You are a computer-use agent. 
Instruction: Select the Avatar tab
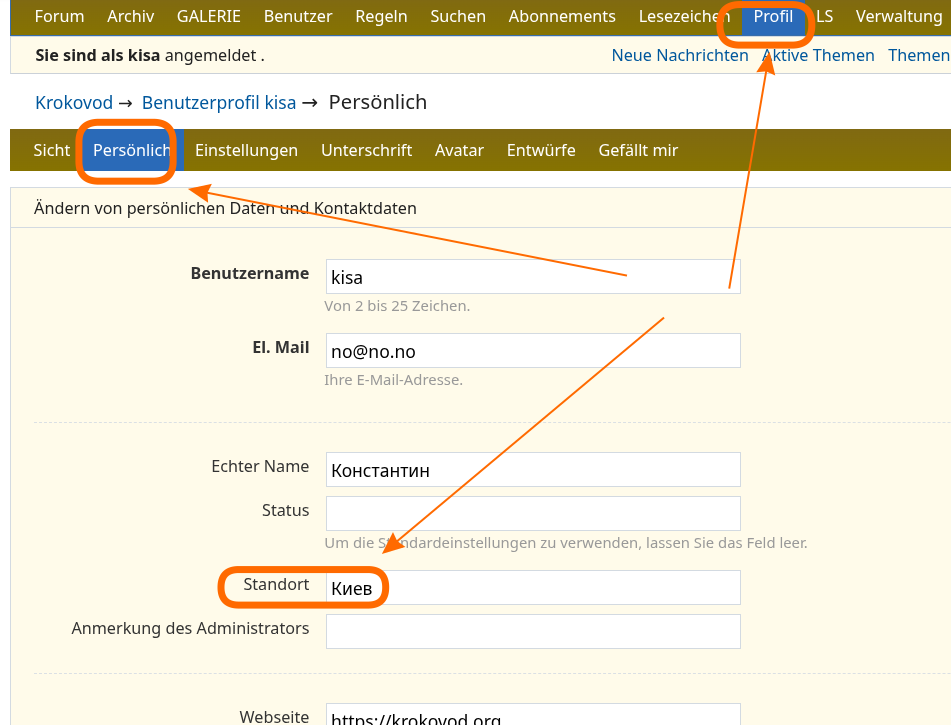coord(459,151)
